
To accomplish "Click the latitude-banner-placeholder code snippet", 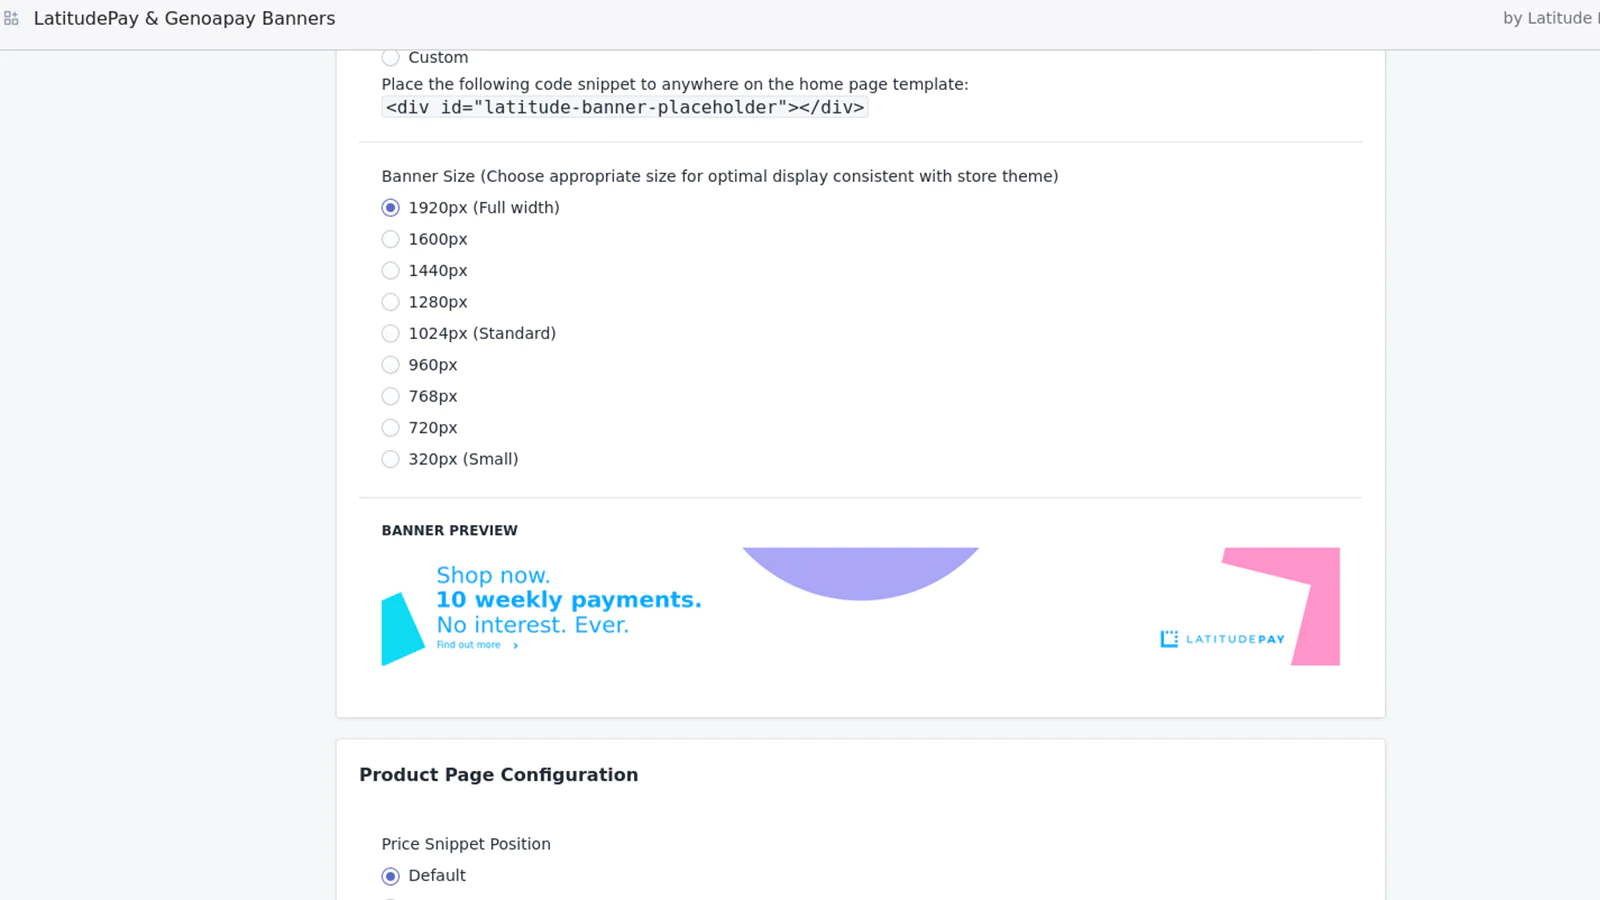I will [x=625, y=108].
